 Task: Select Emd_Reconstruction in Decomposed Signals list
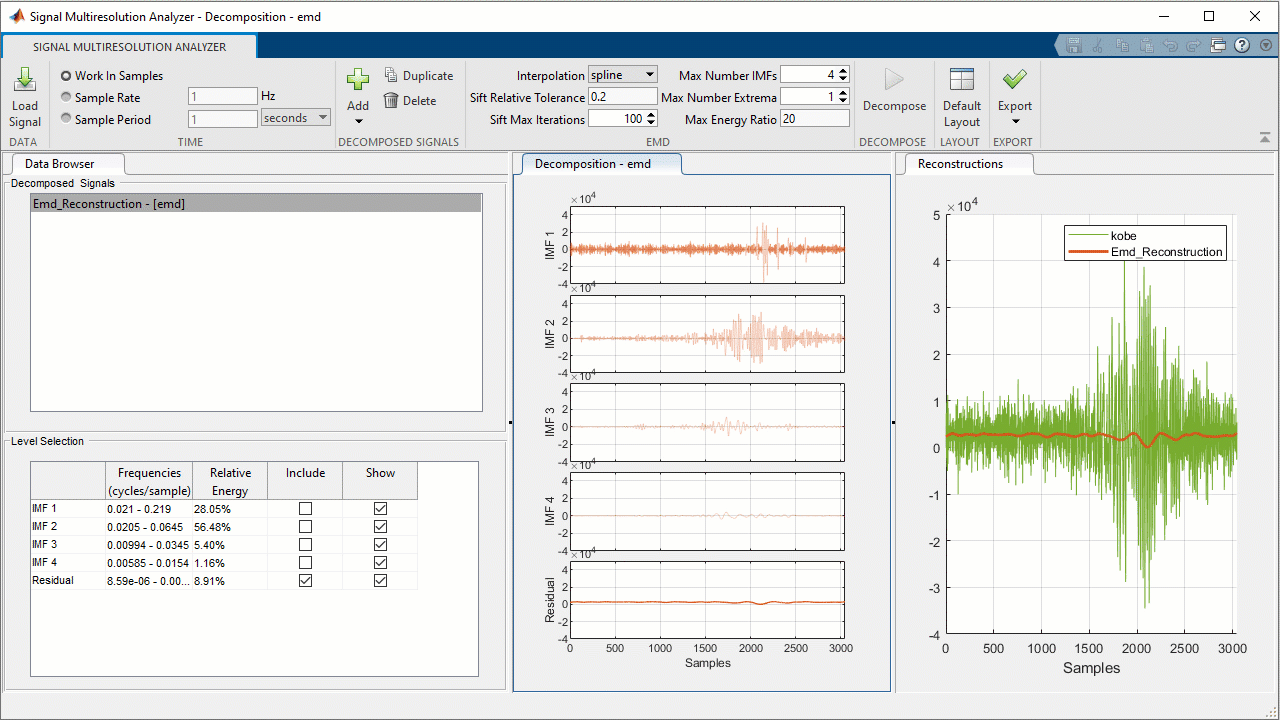coord(110,203)
